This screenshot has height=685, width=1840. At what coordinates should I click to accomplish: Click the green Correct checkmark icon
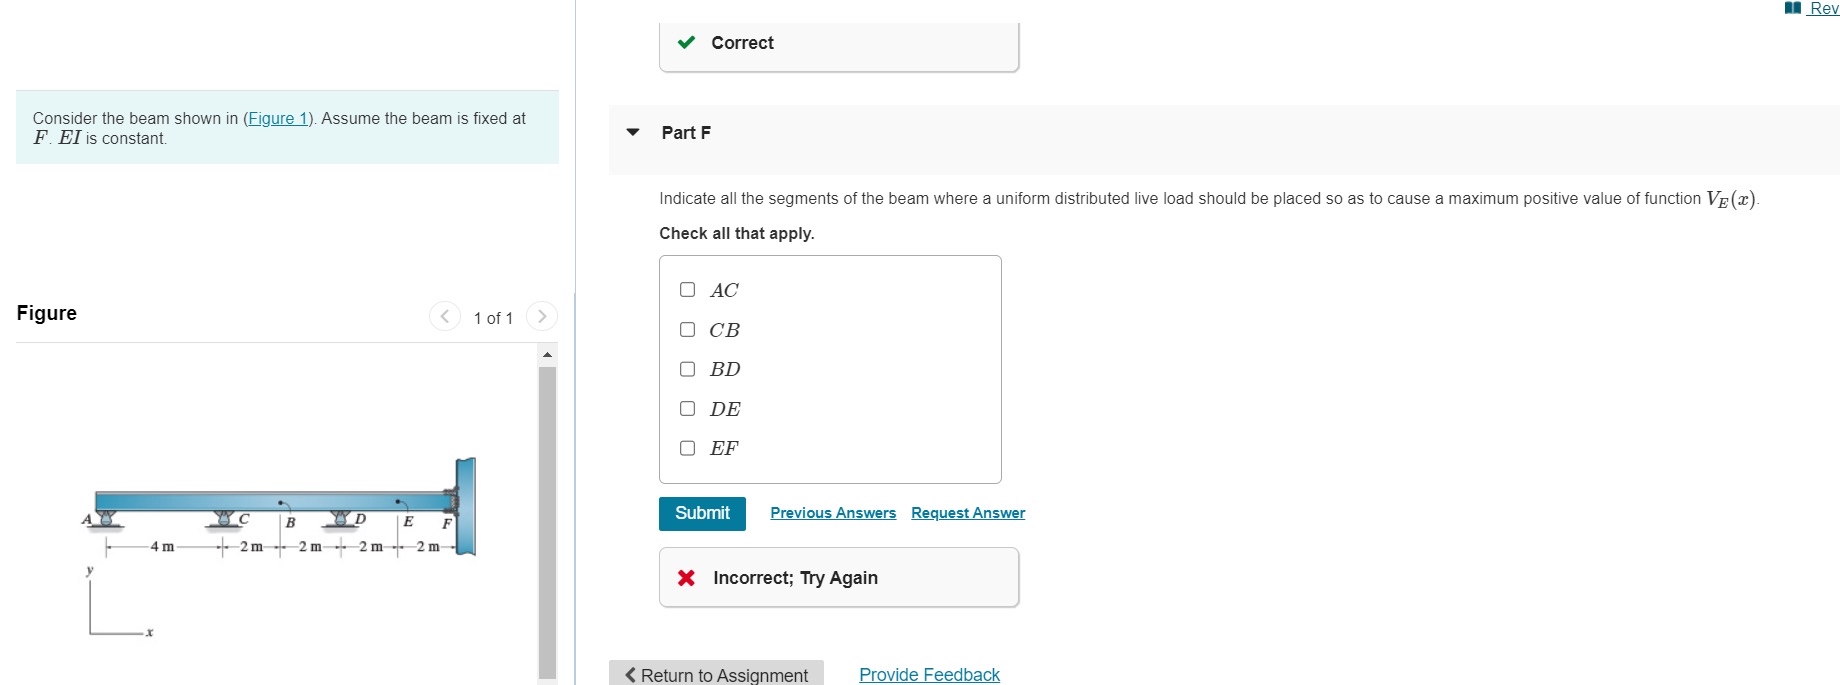coord(686,43)
